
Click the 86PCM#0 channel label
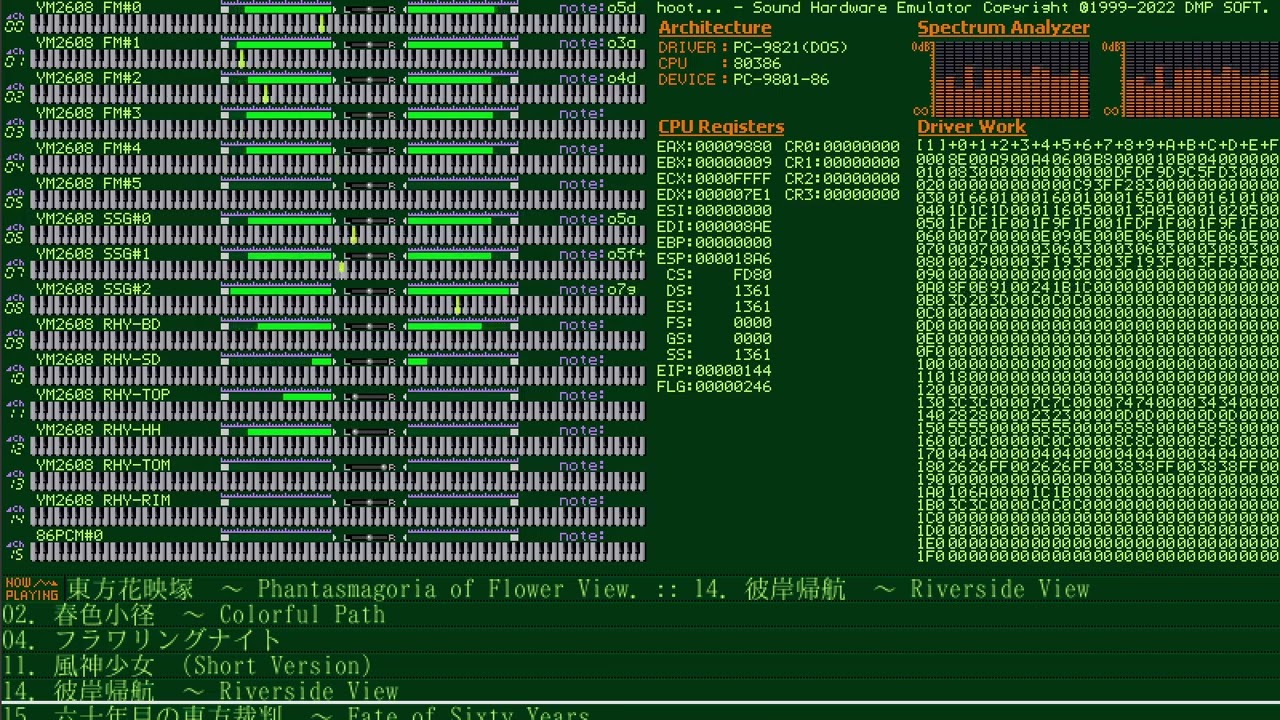point(69,536)
